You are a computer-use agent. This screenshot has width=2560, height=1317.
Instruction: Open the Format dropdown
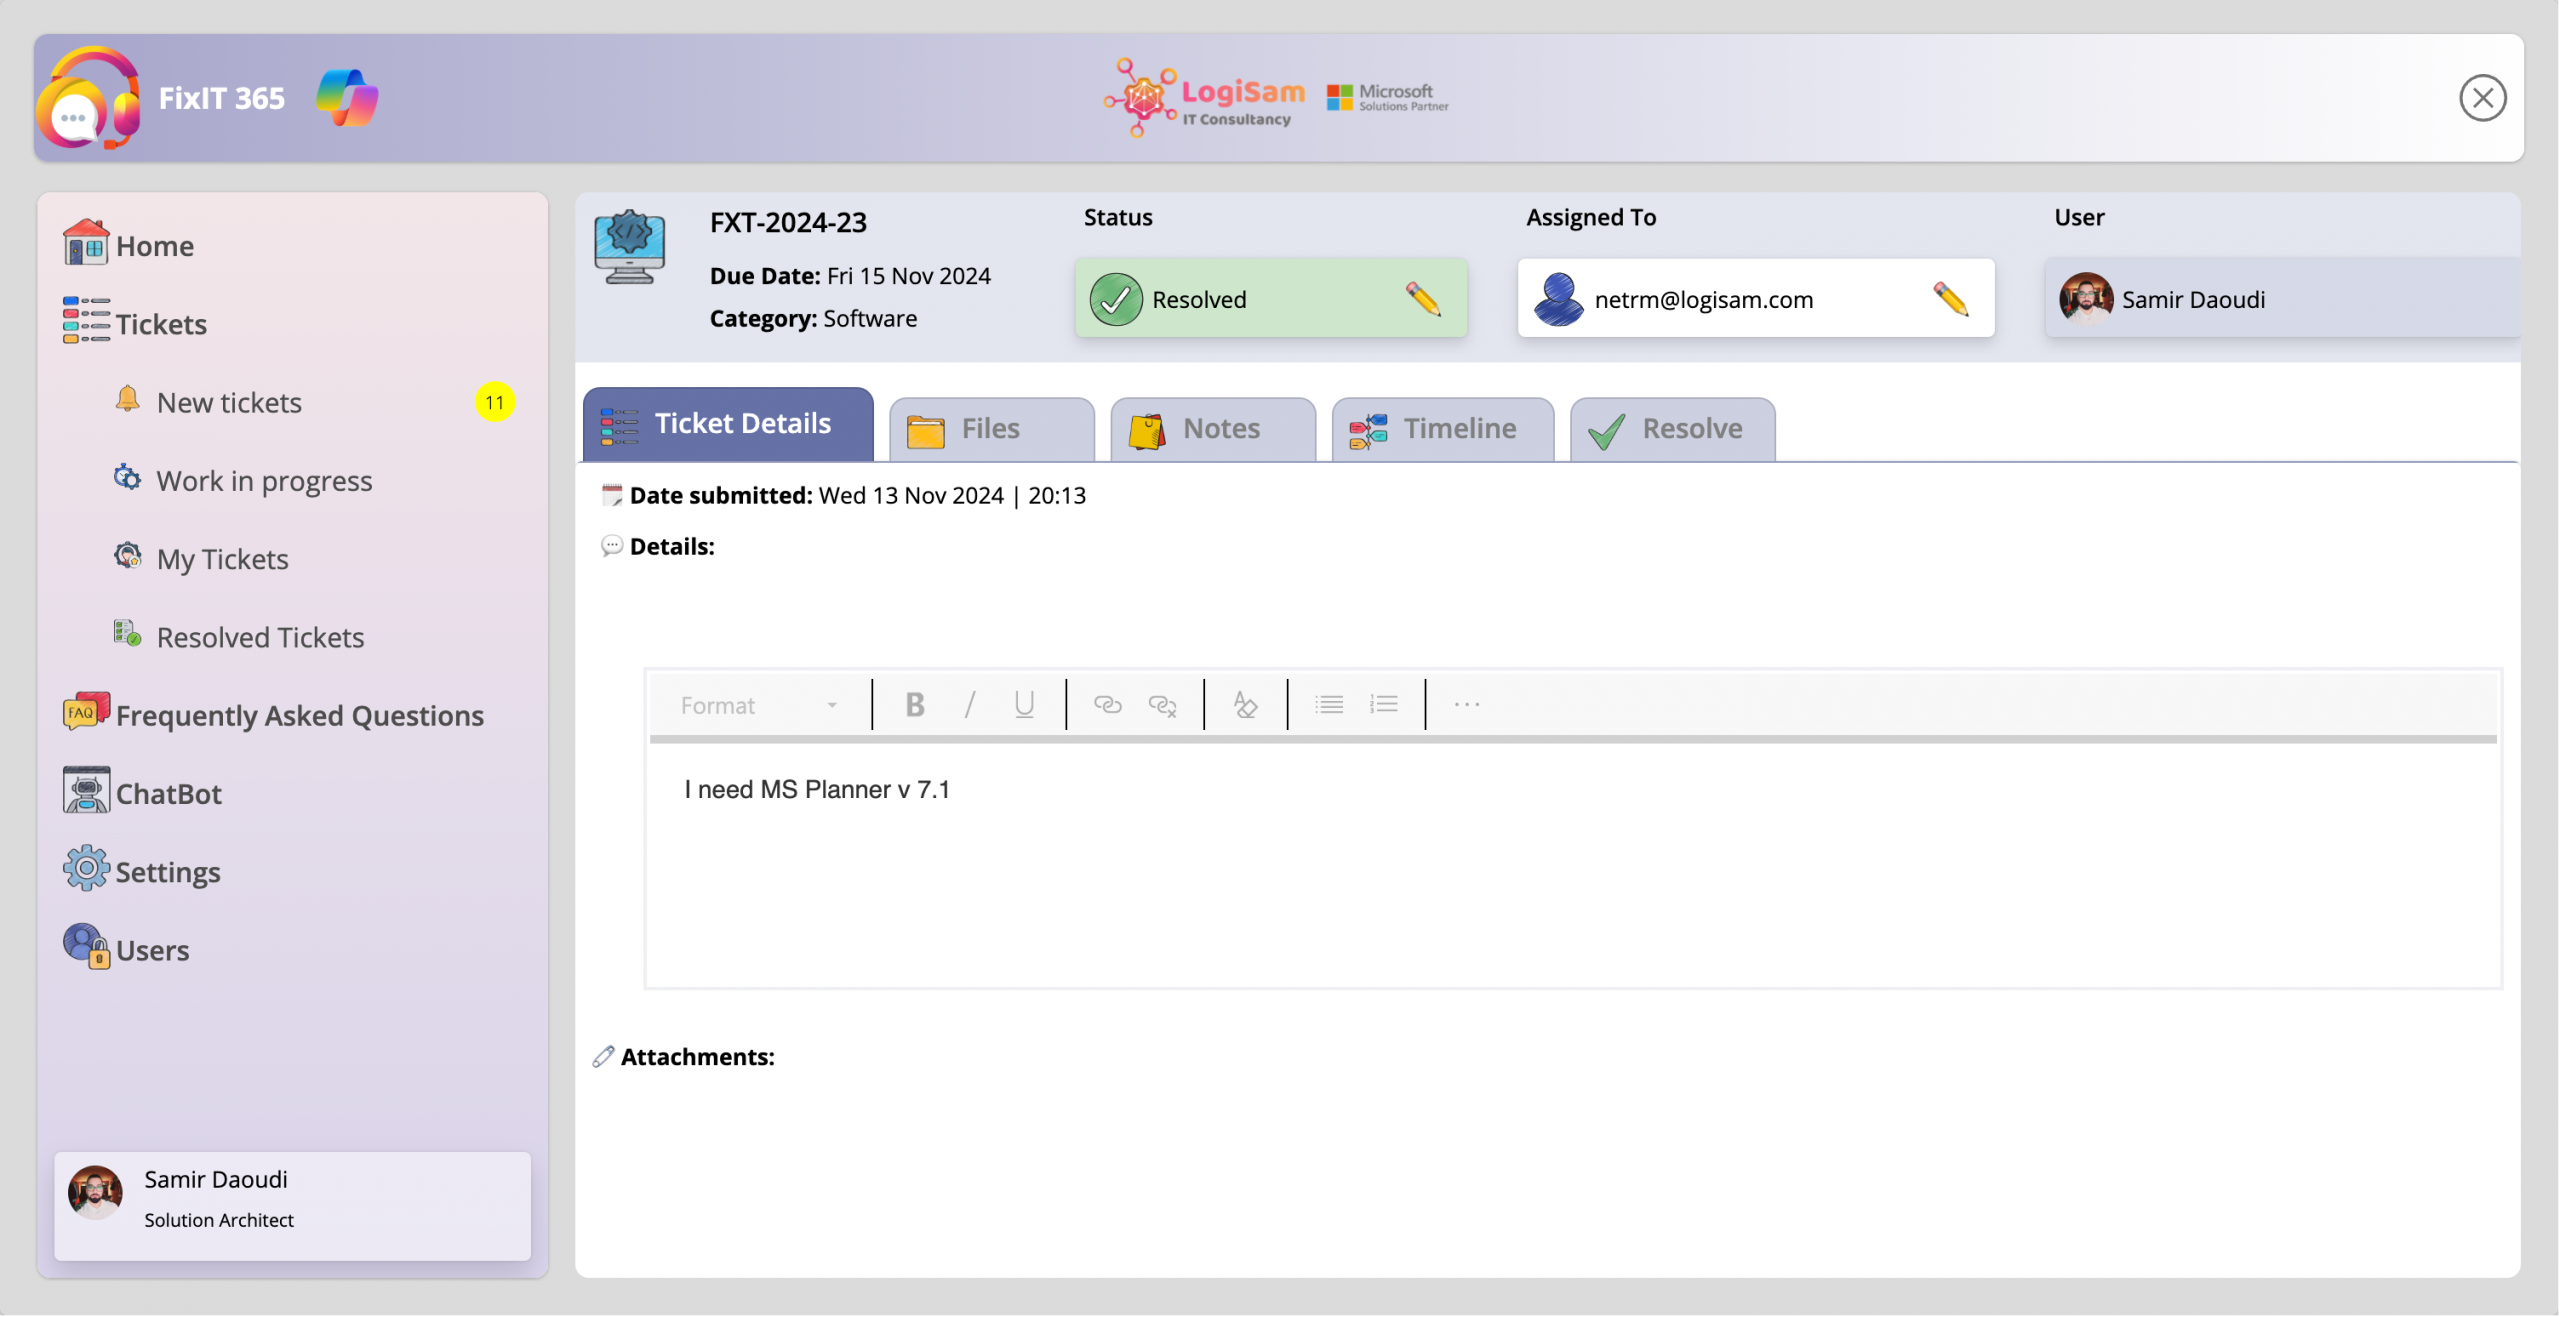(758, 705)
